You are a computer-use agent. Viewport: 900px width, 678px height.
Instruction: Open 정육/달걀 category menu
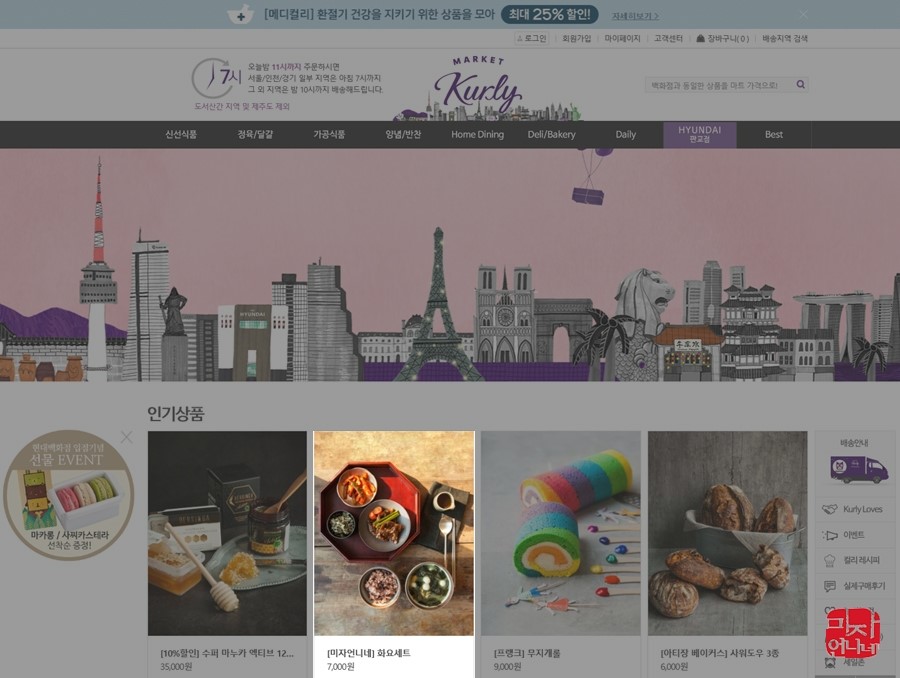click(255, 134)
